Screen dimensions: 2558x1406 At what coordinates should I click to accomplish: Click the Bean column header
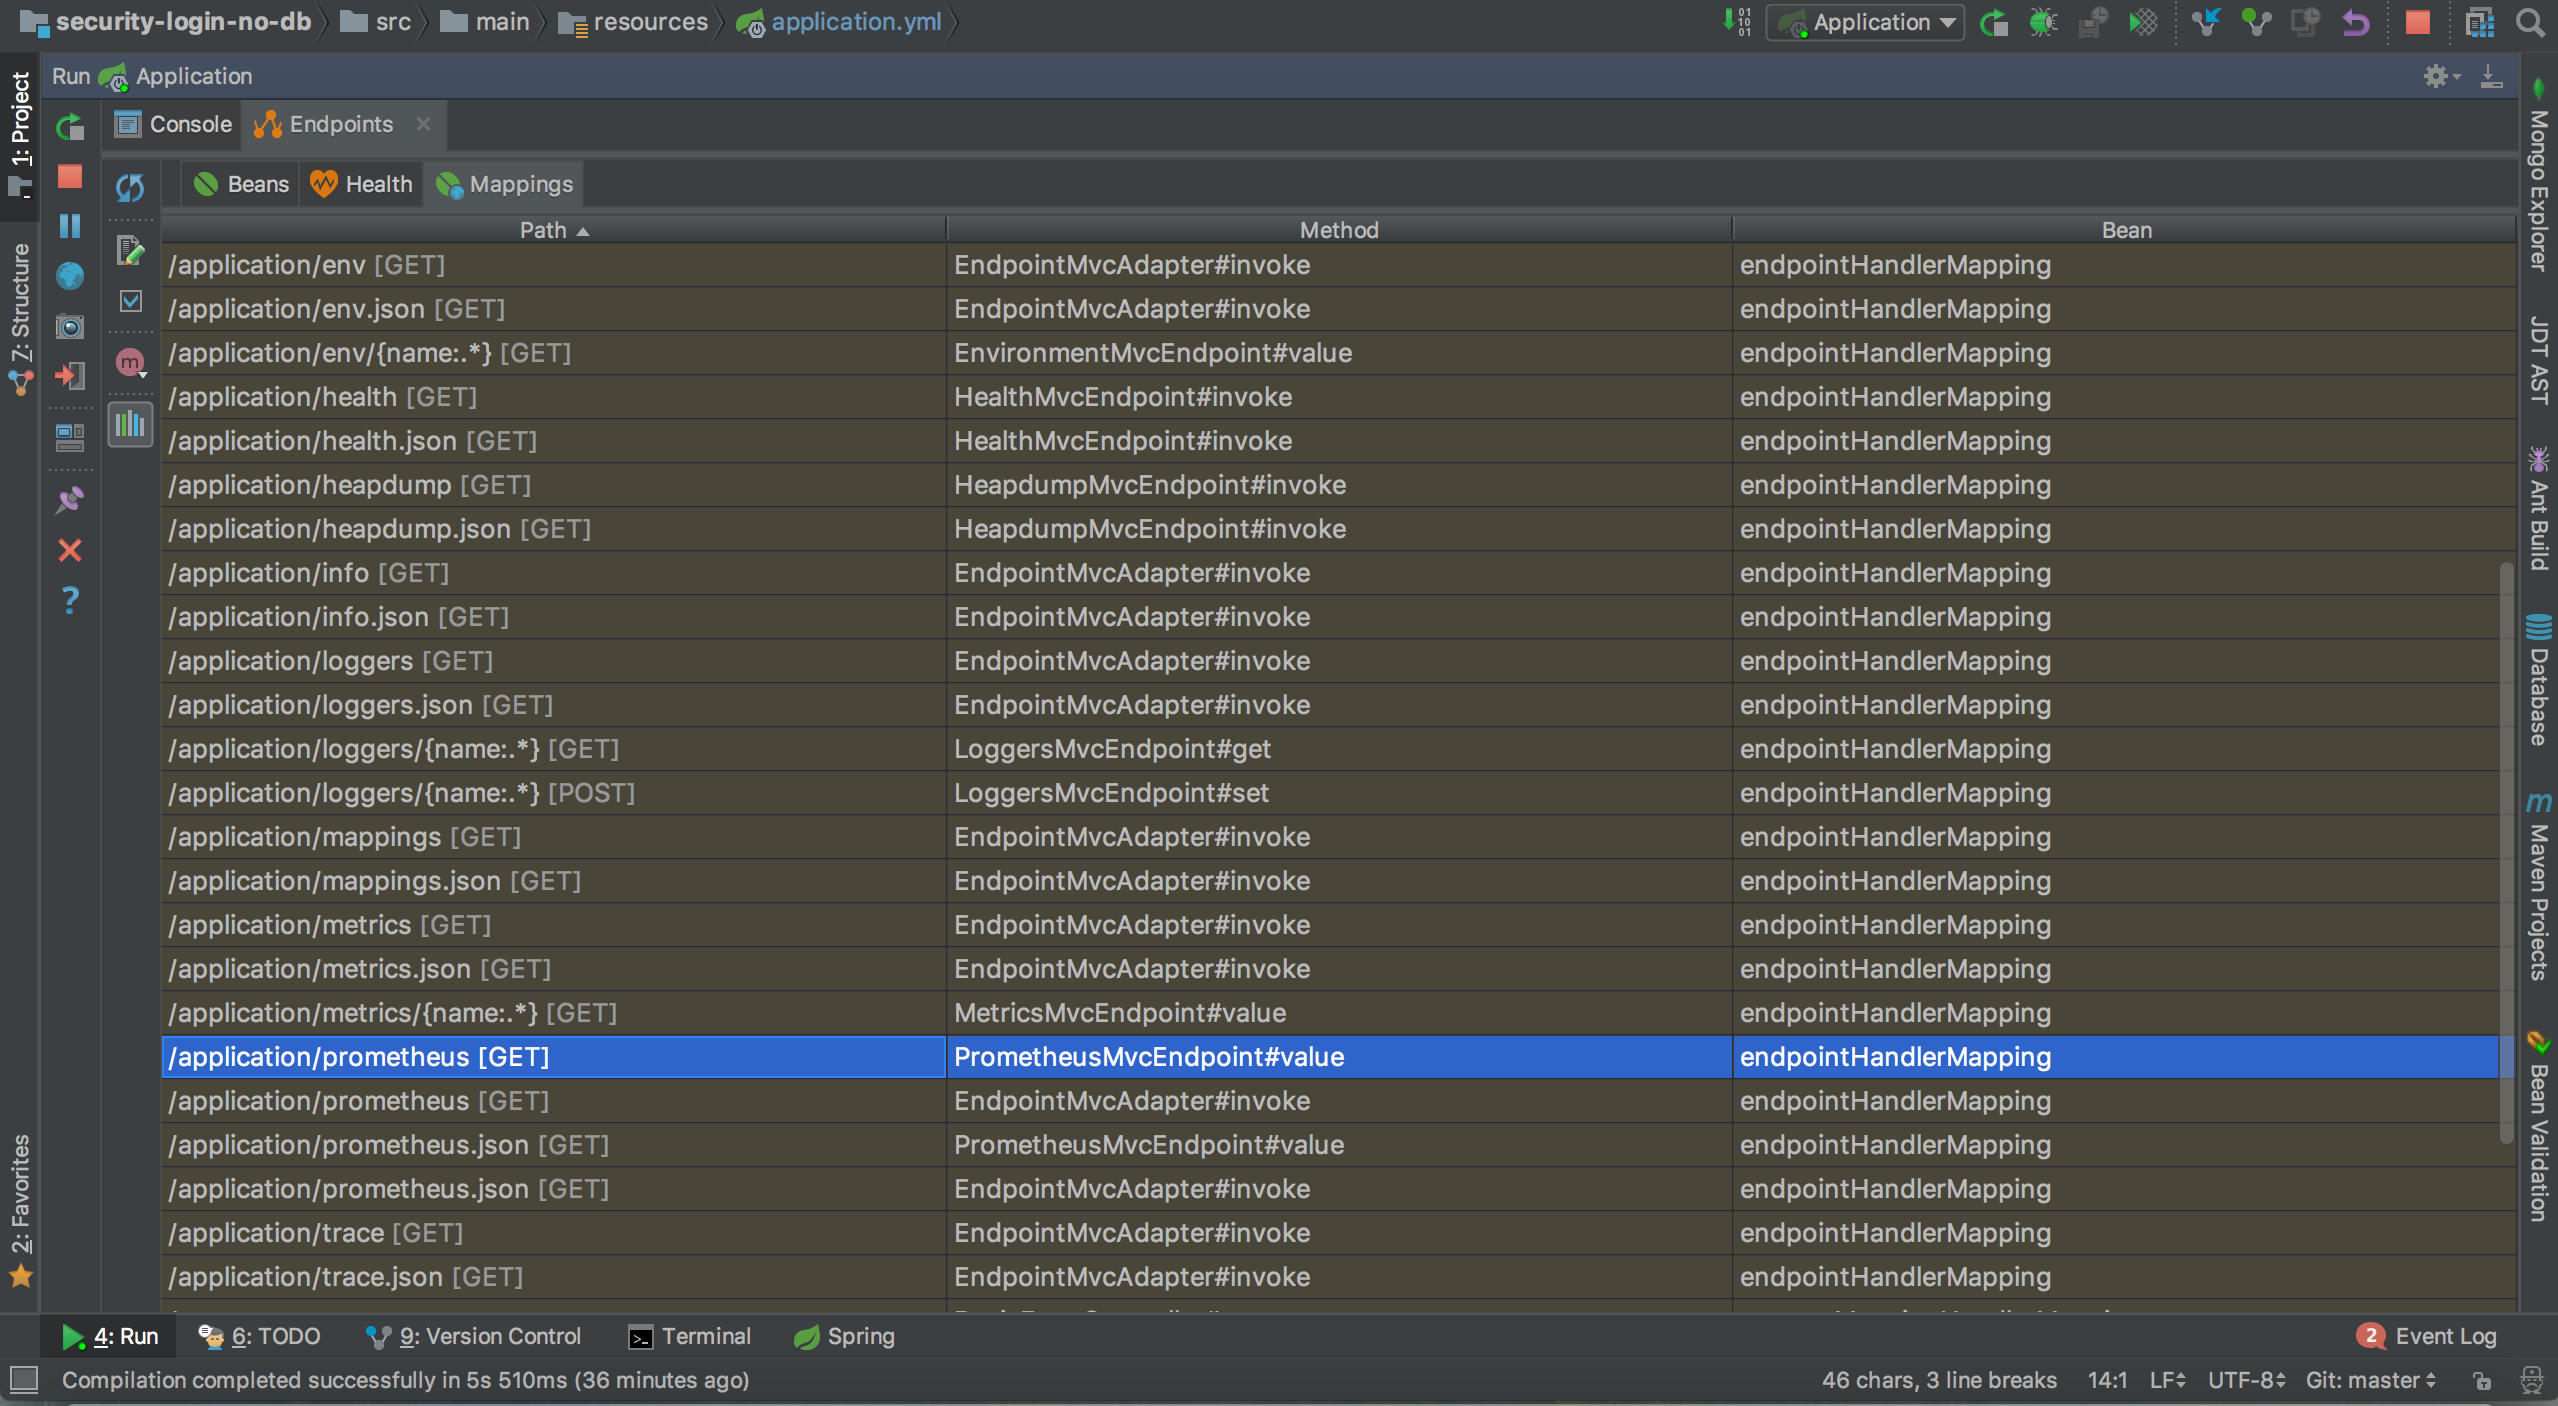[x=2126, y=230]
